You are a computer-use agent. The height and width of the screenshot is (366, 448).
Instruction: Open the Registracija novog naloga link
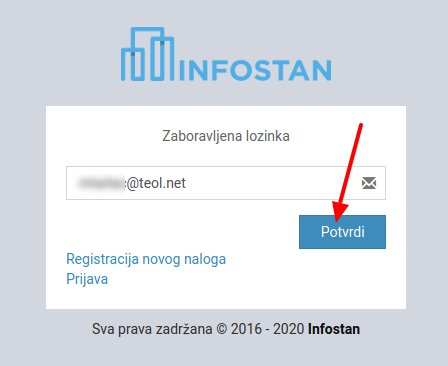tap(146, 259)
